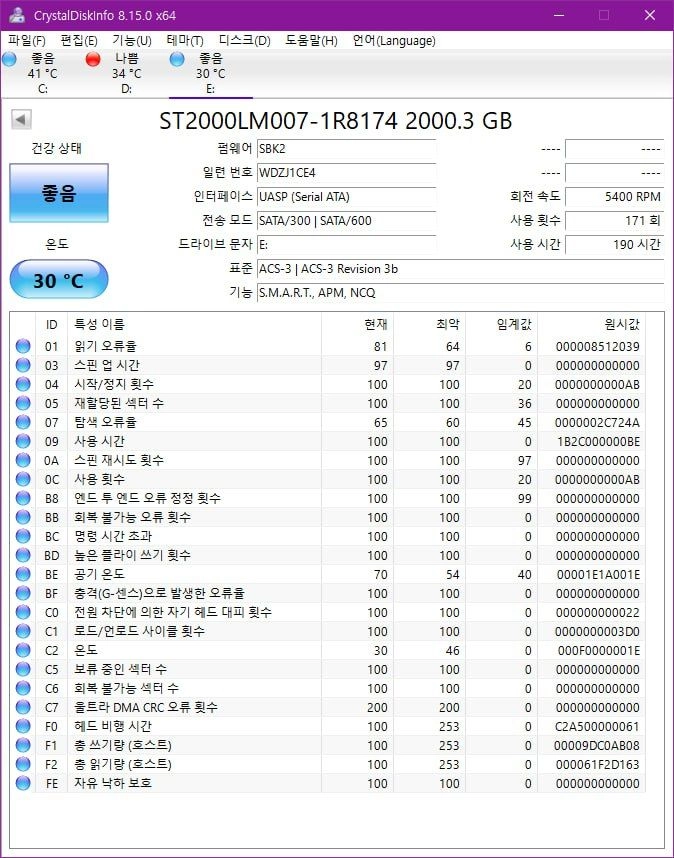The image size is (674, 858).
Task: Close the CrystalDiskInfo window
Action: [x=649, y=15]
